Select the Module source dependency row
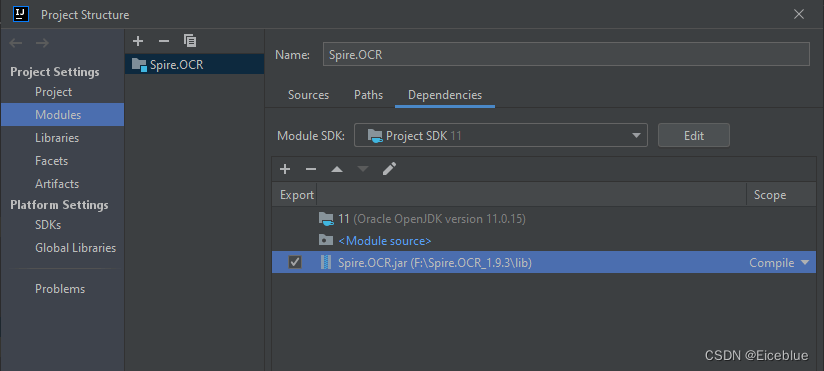This screenshot has height=371, width=824. click(544, 241)
